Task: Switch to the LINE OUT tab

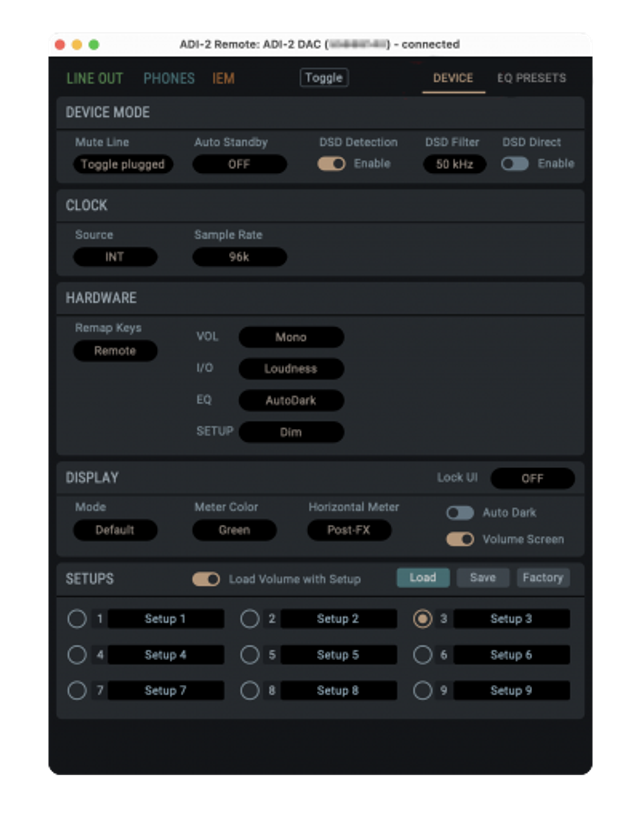Action: click(x=95, y=79)
